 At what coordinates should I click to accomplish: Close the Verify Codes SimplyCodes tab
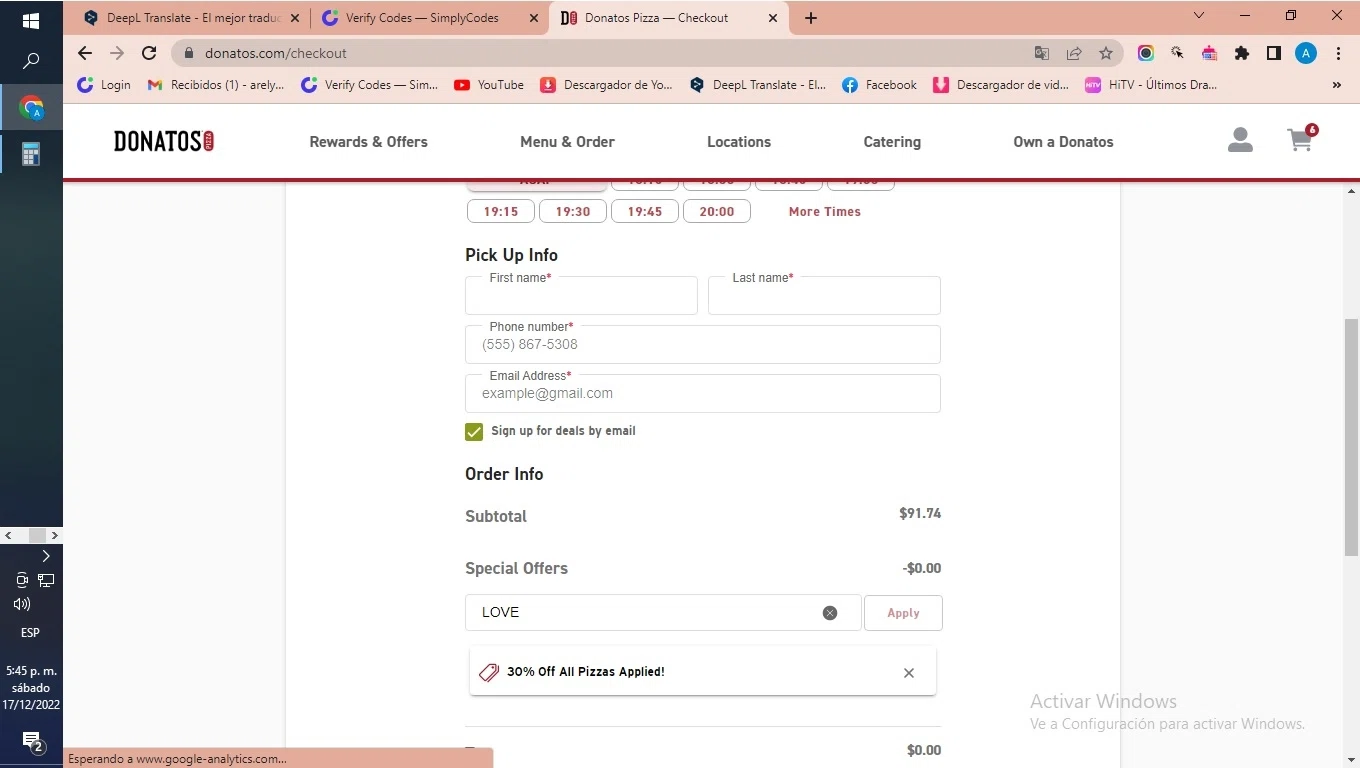[533, 18]
